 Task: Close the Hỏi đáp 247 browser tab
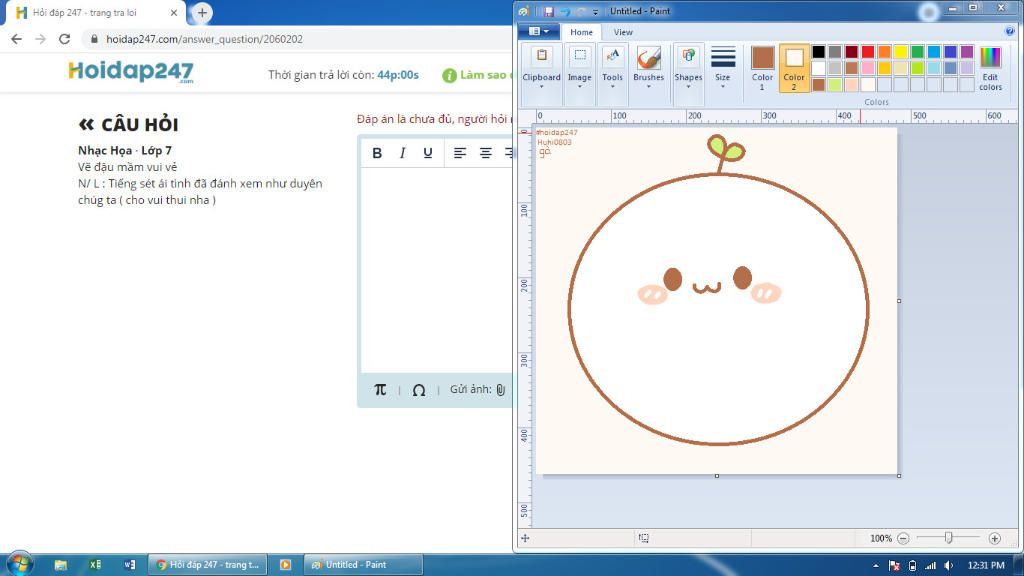pos(174,12)
